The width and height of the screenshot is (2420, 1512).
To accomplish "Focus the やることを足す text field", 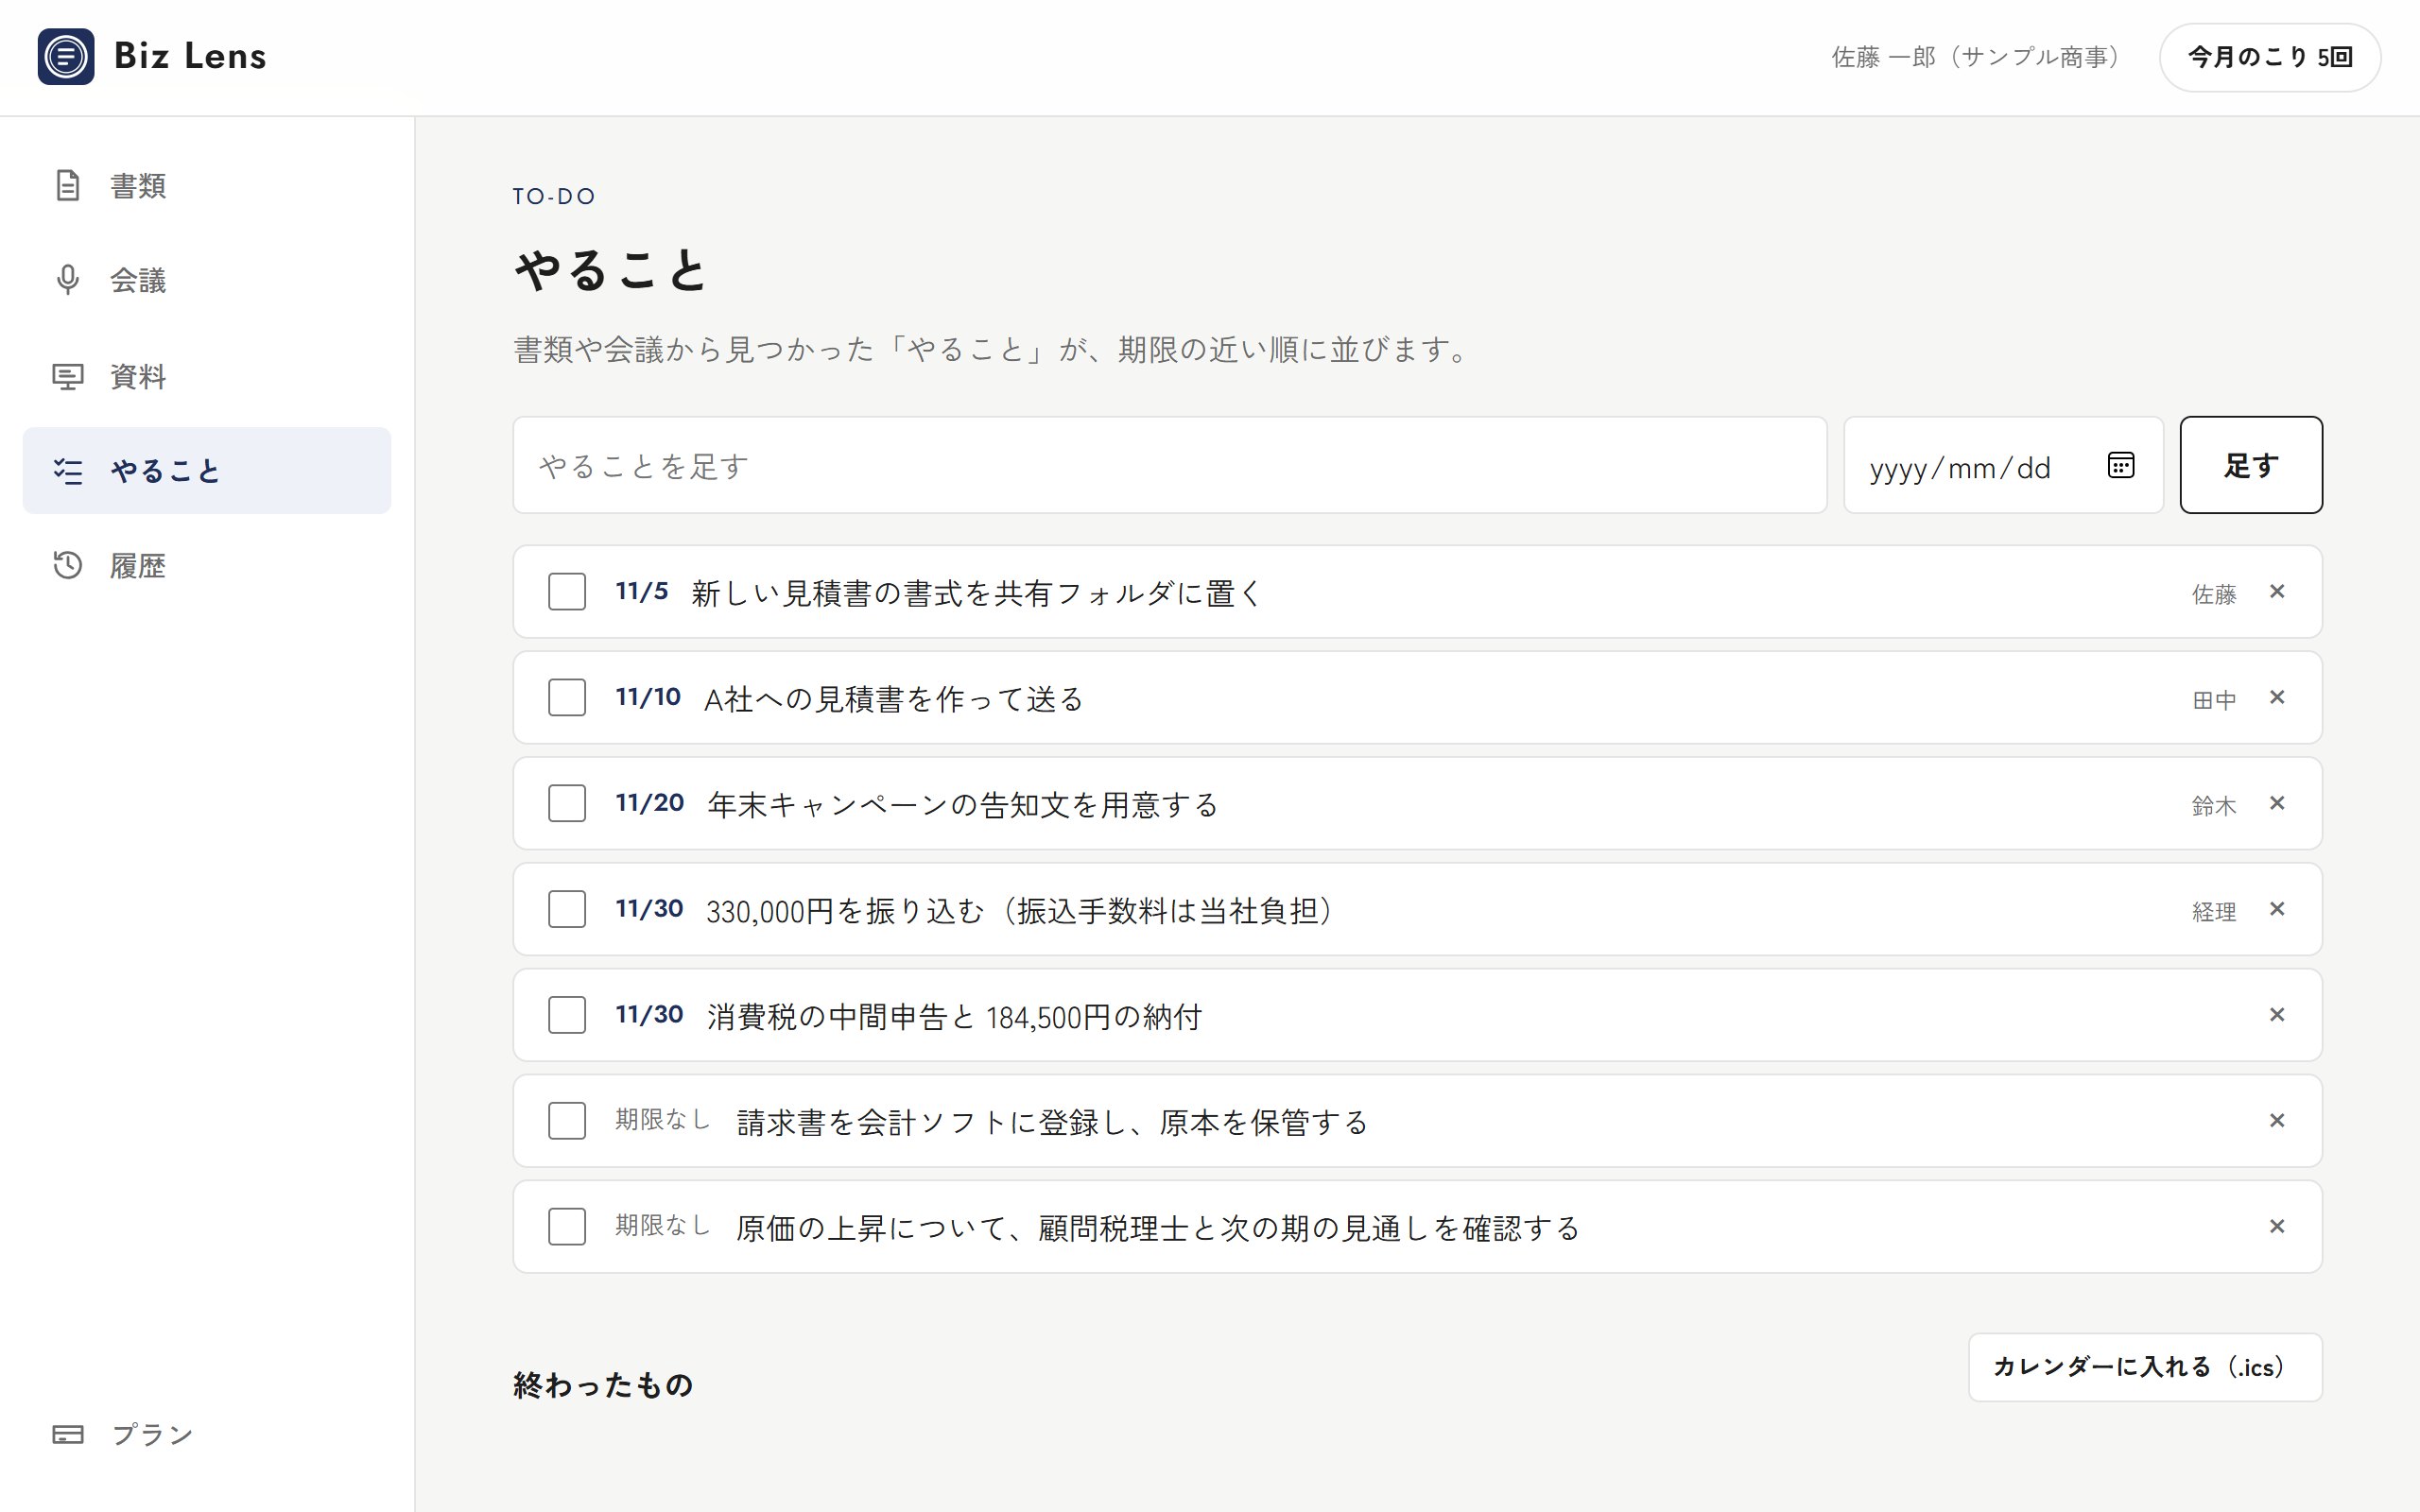I will coord(1169,465).
